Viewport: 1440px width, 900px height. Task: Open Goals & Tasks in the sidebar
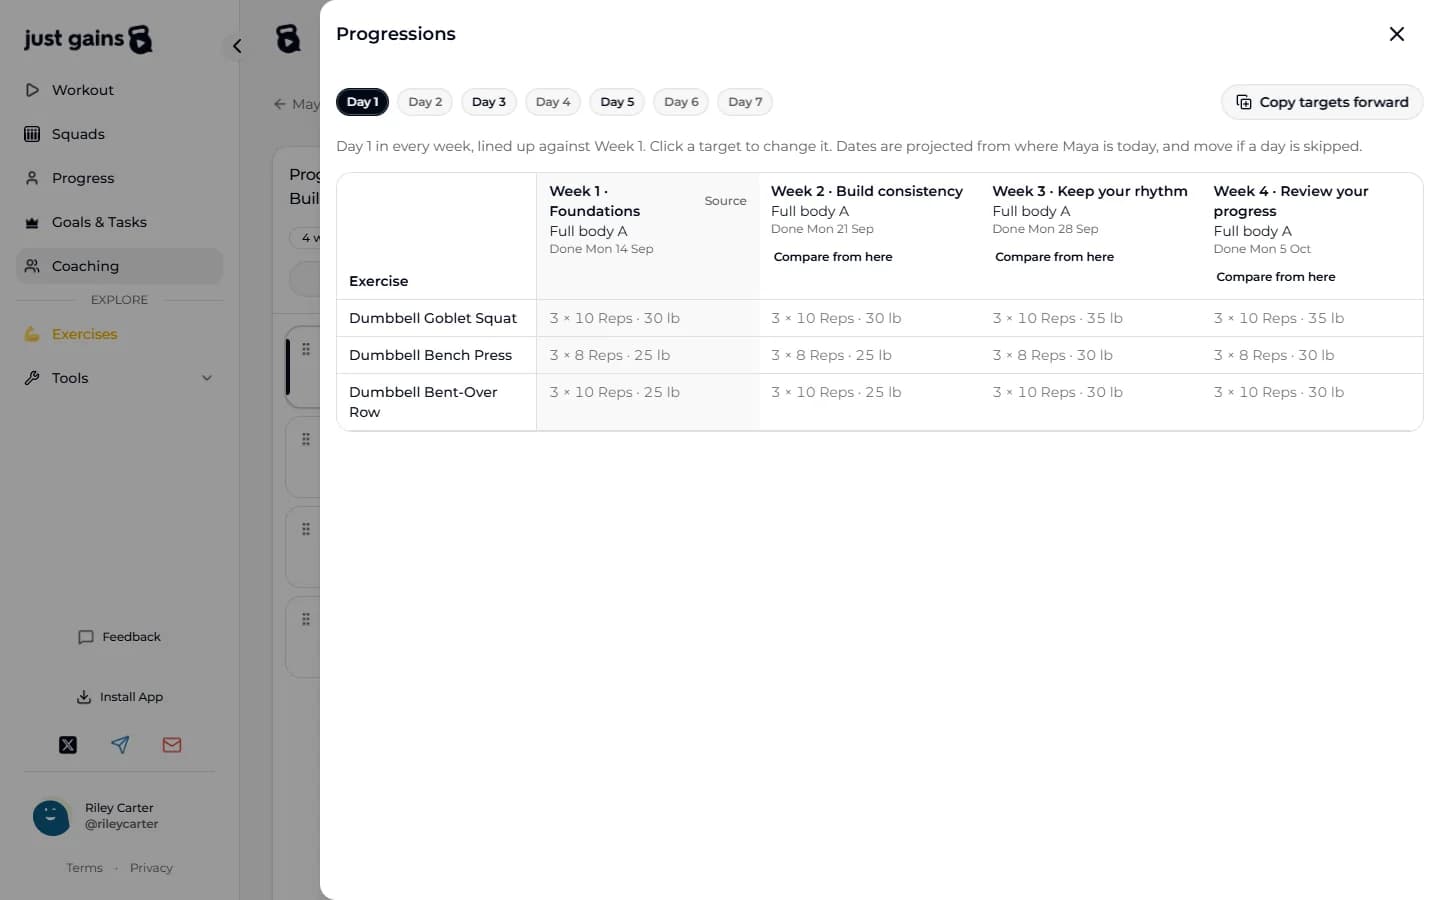click(120, 222)
